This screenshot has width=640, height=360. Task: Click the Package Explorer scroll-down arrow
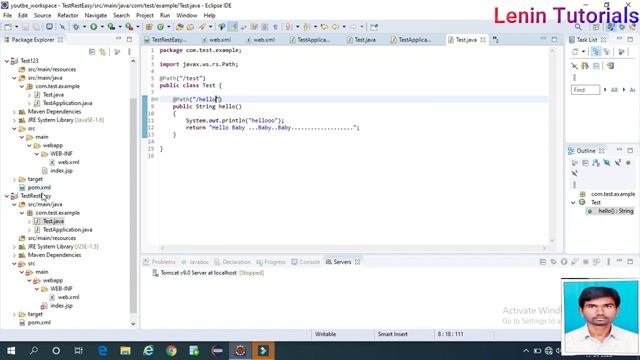tap(133, 324)
